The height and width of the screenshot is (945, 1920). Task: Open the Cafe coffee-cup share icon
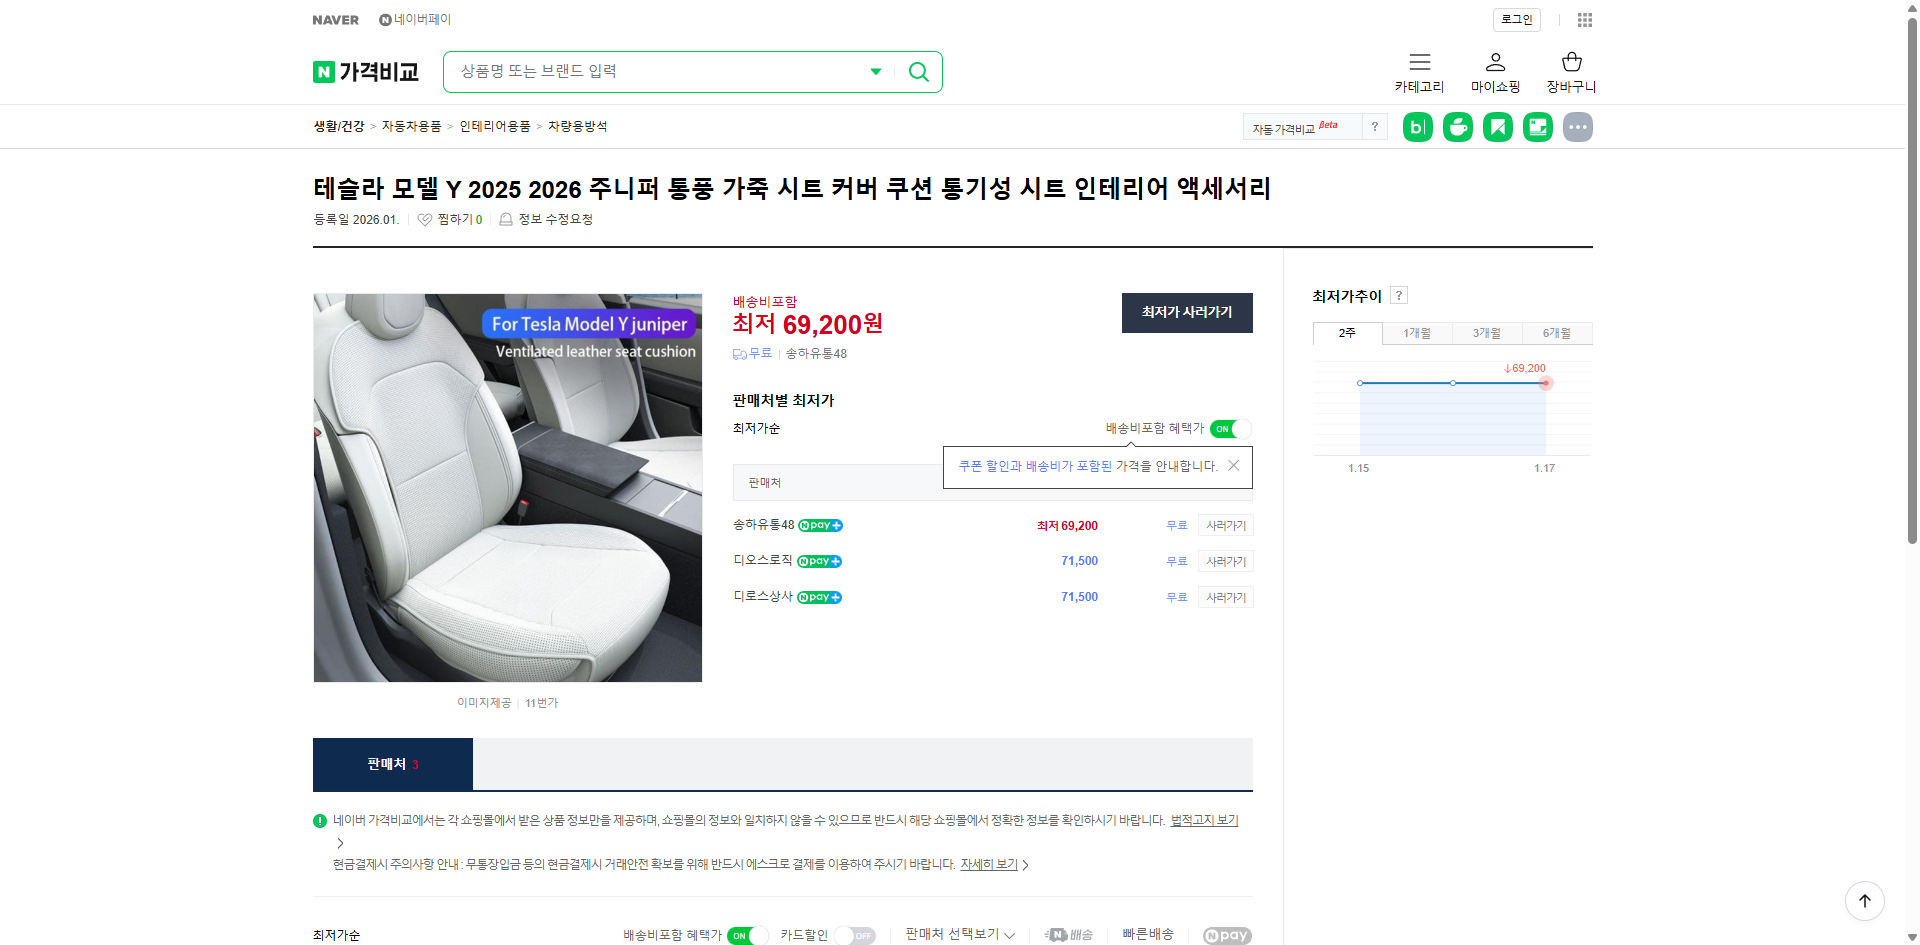tap(1457, 126)
